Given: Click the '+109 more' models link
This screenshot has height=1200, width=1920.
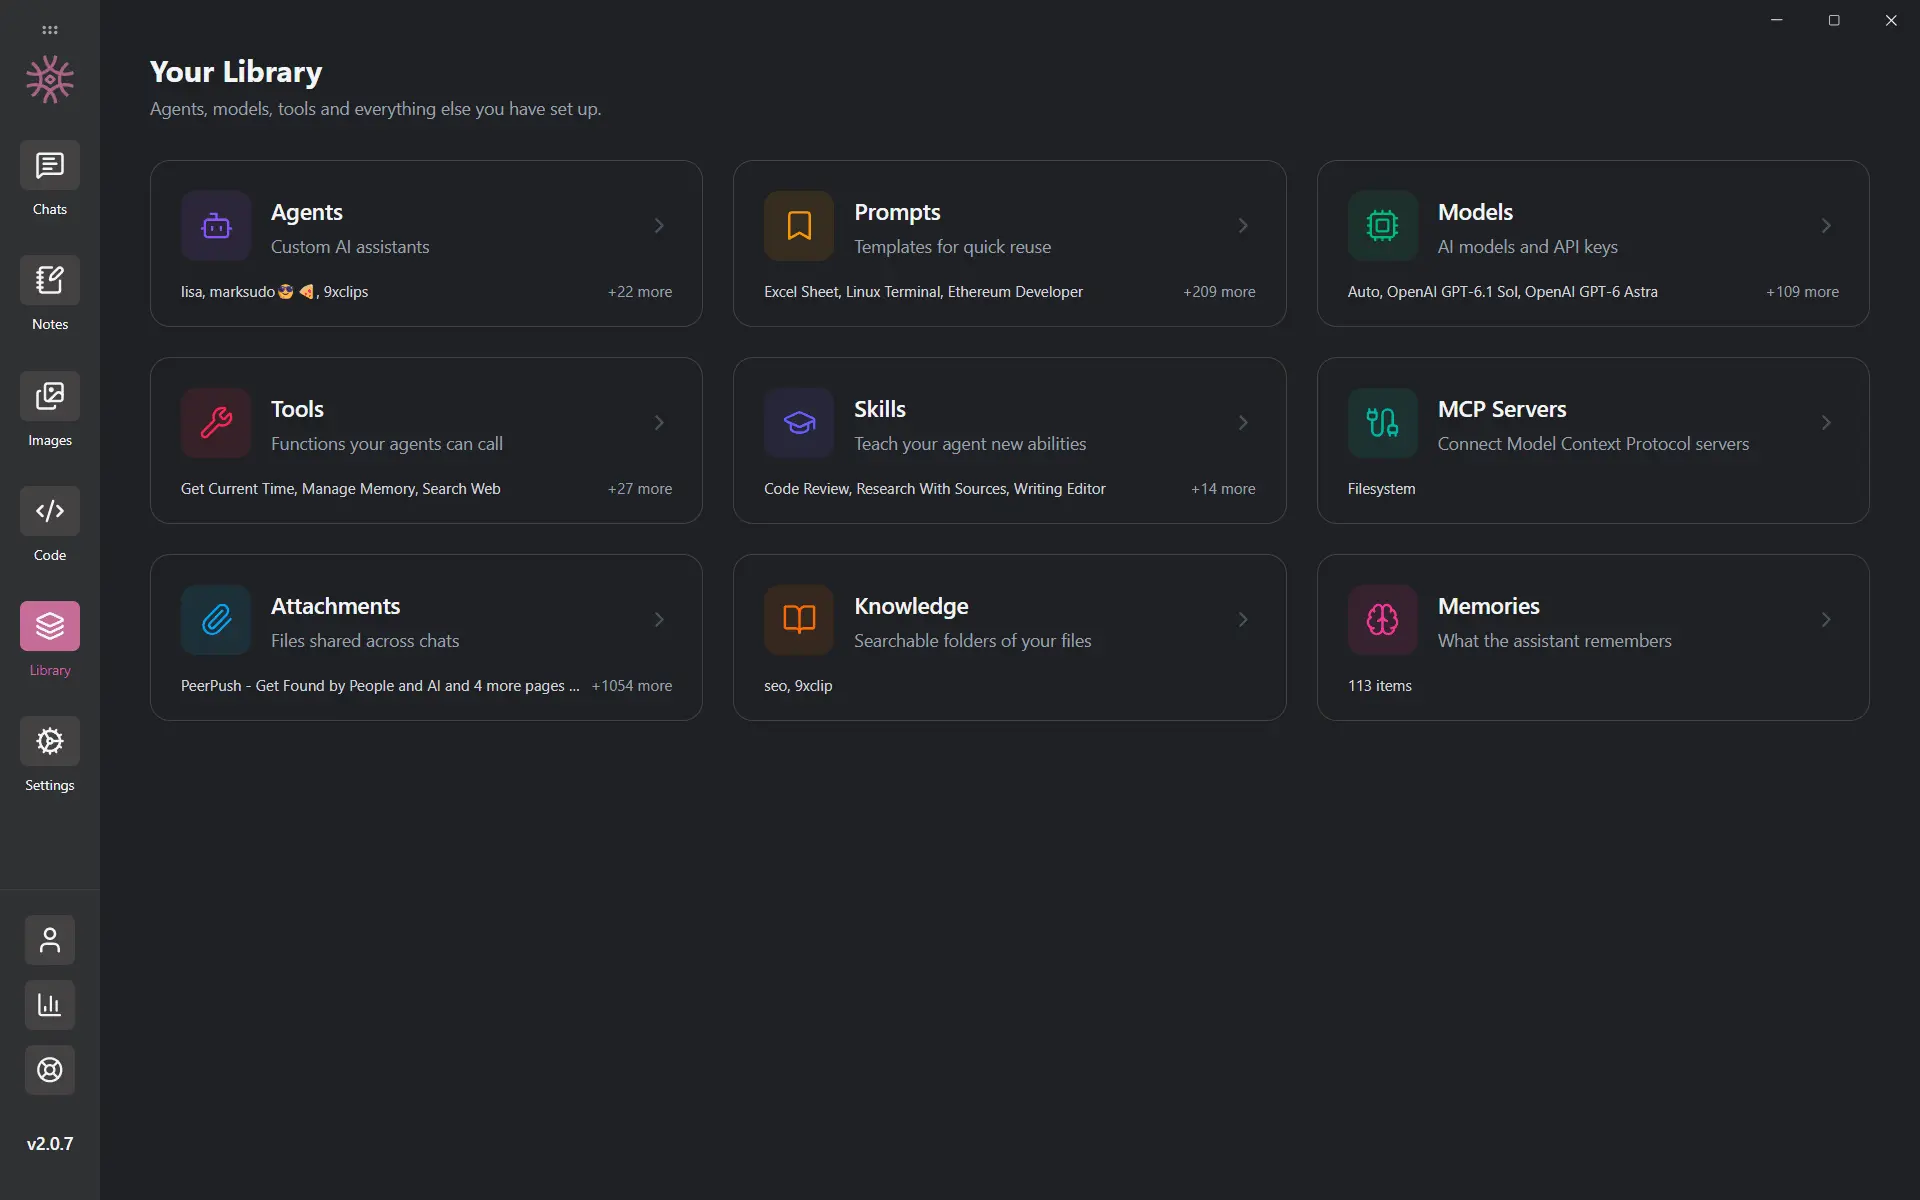Looking at the screenshot, I should (1802, 292).
